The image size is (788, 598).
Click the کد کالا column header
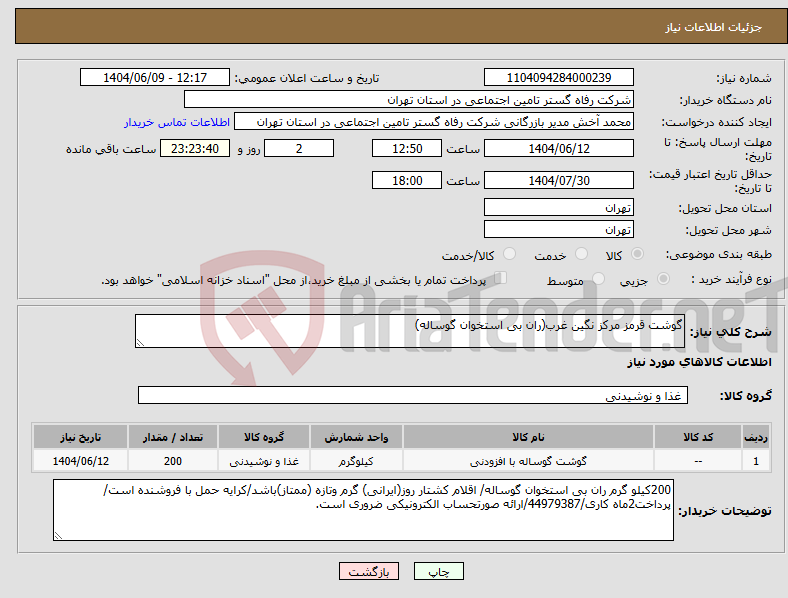698,437
